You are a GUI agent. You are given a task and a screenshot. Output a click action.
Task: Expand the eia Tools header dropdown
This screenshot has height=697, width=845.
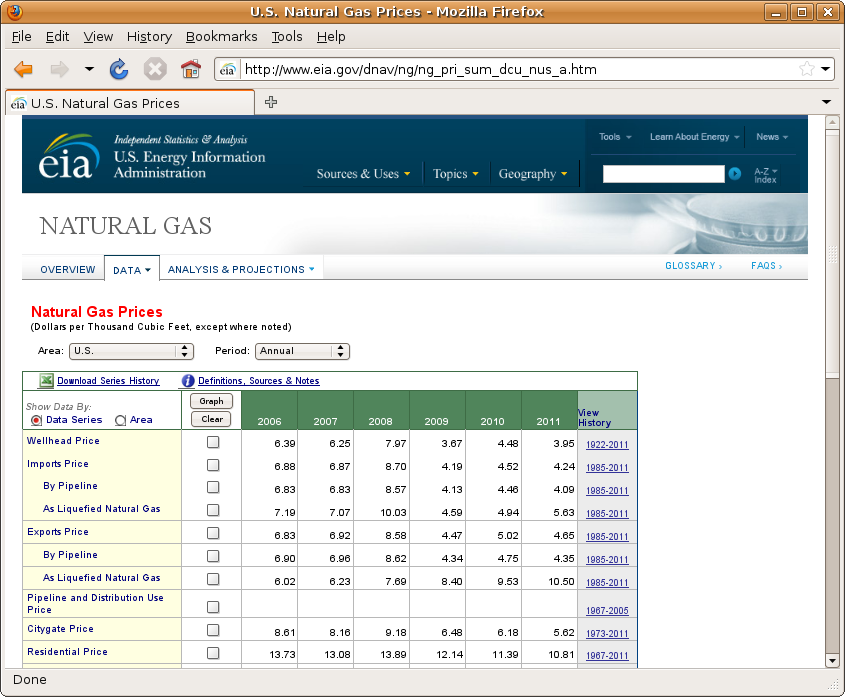[x=615, y=137]
